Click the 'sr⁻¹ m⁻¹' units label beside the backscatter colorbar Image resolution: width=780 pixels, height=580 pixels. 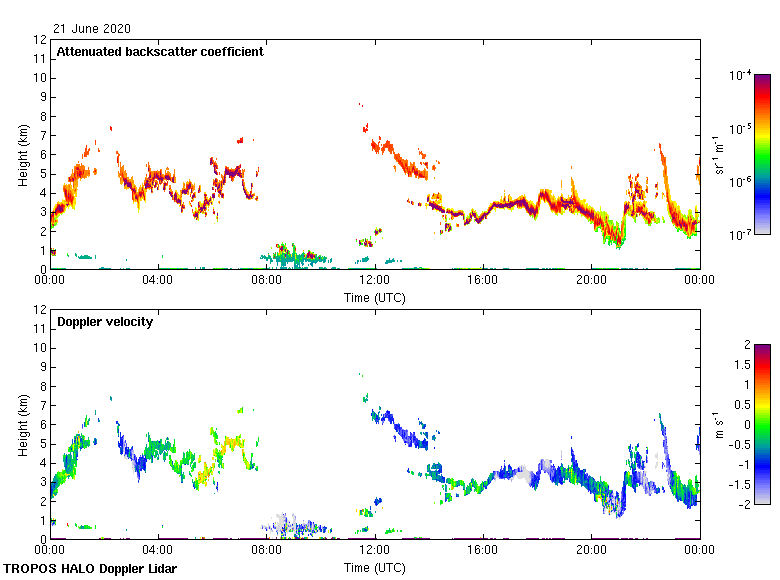click(720, 155)
